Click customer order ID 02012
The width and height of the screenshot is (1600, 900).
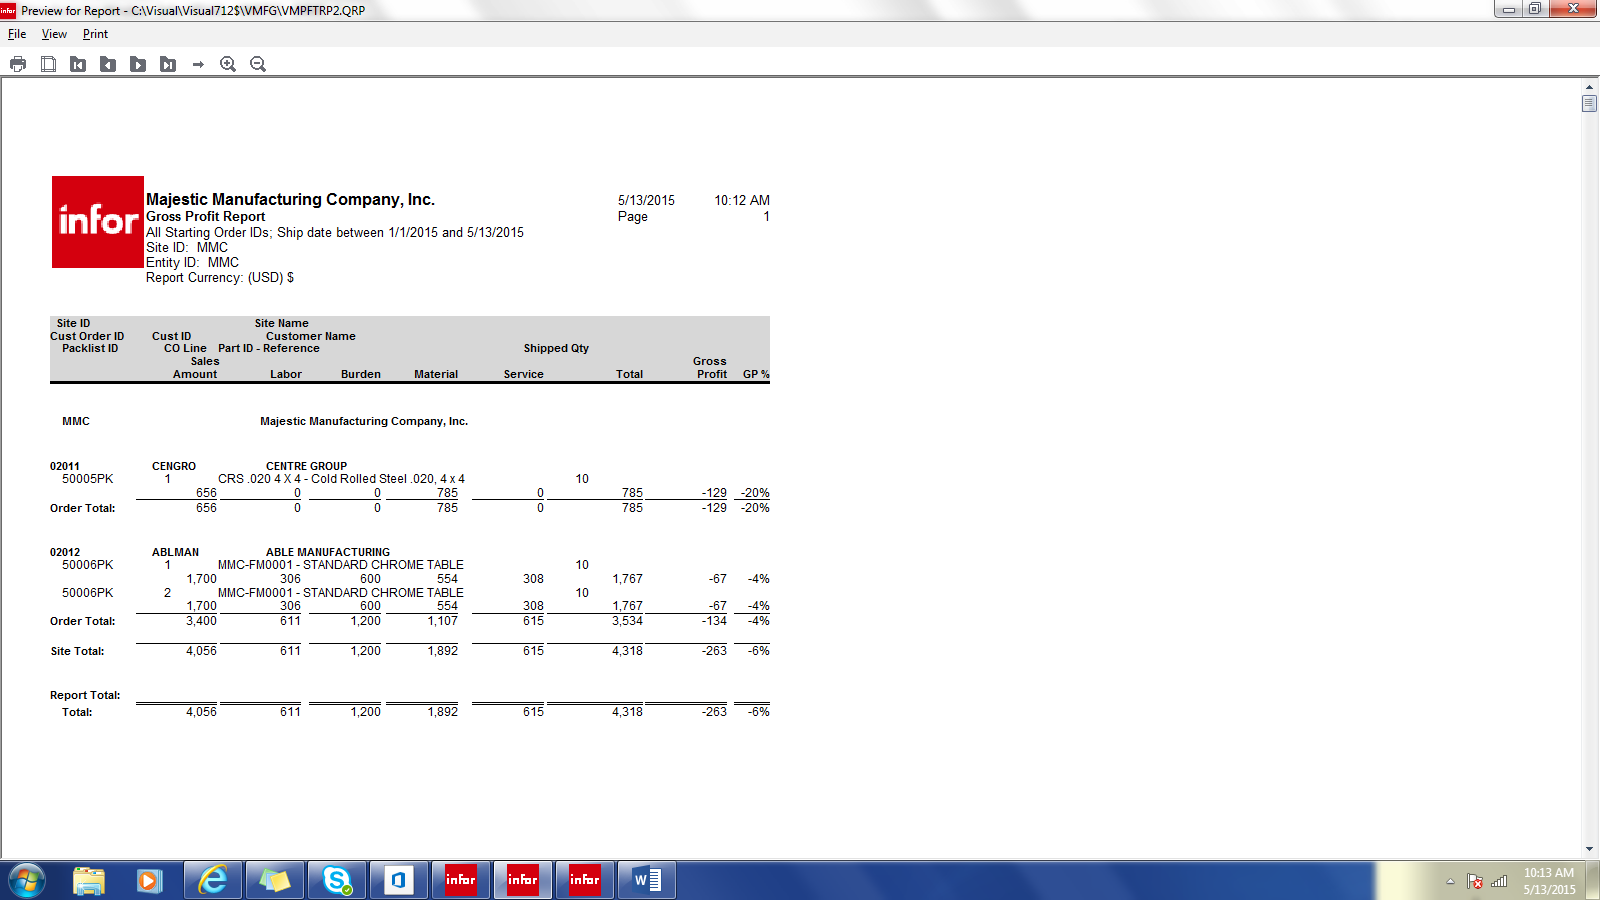tap(65, 552)
